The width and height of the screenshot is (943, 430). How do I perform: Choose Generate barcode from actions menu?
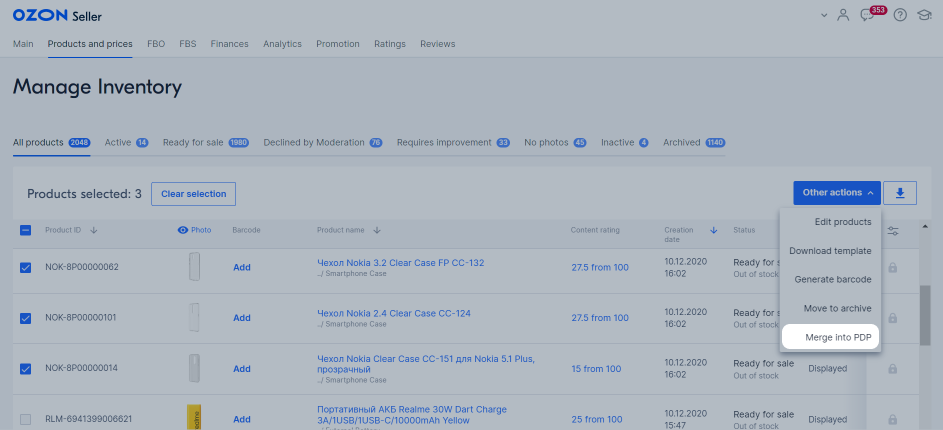(x=831, y=280)
